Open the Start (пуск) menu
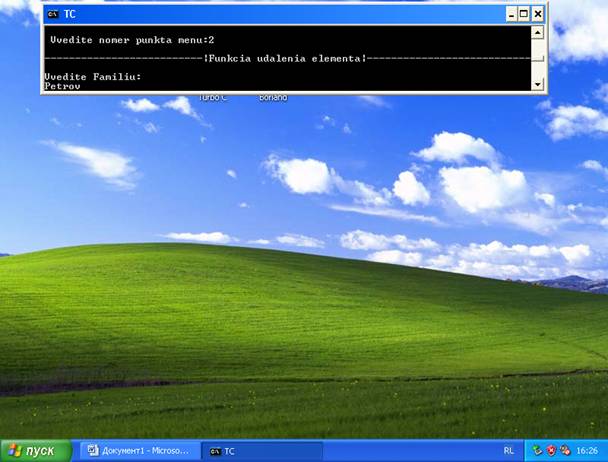Viewport: 608px width, 462px height. tap(35, 451)
